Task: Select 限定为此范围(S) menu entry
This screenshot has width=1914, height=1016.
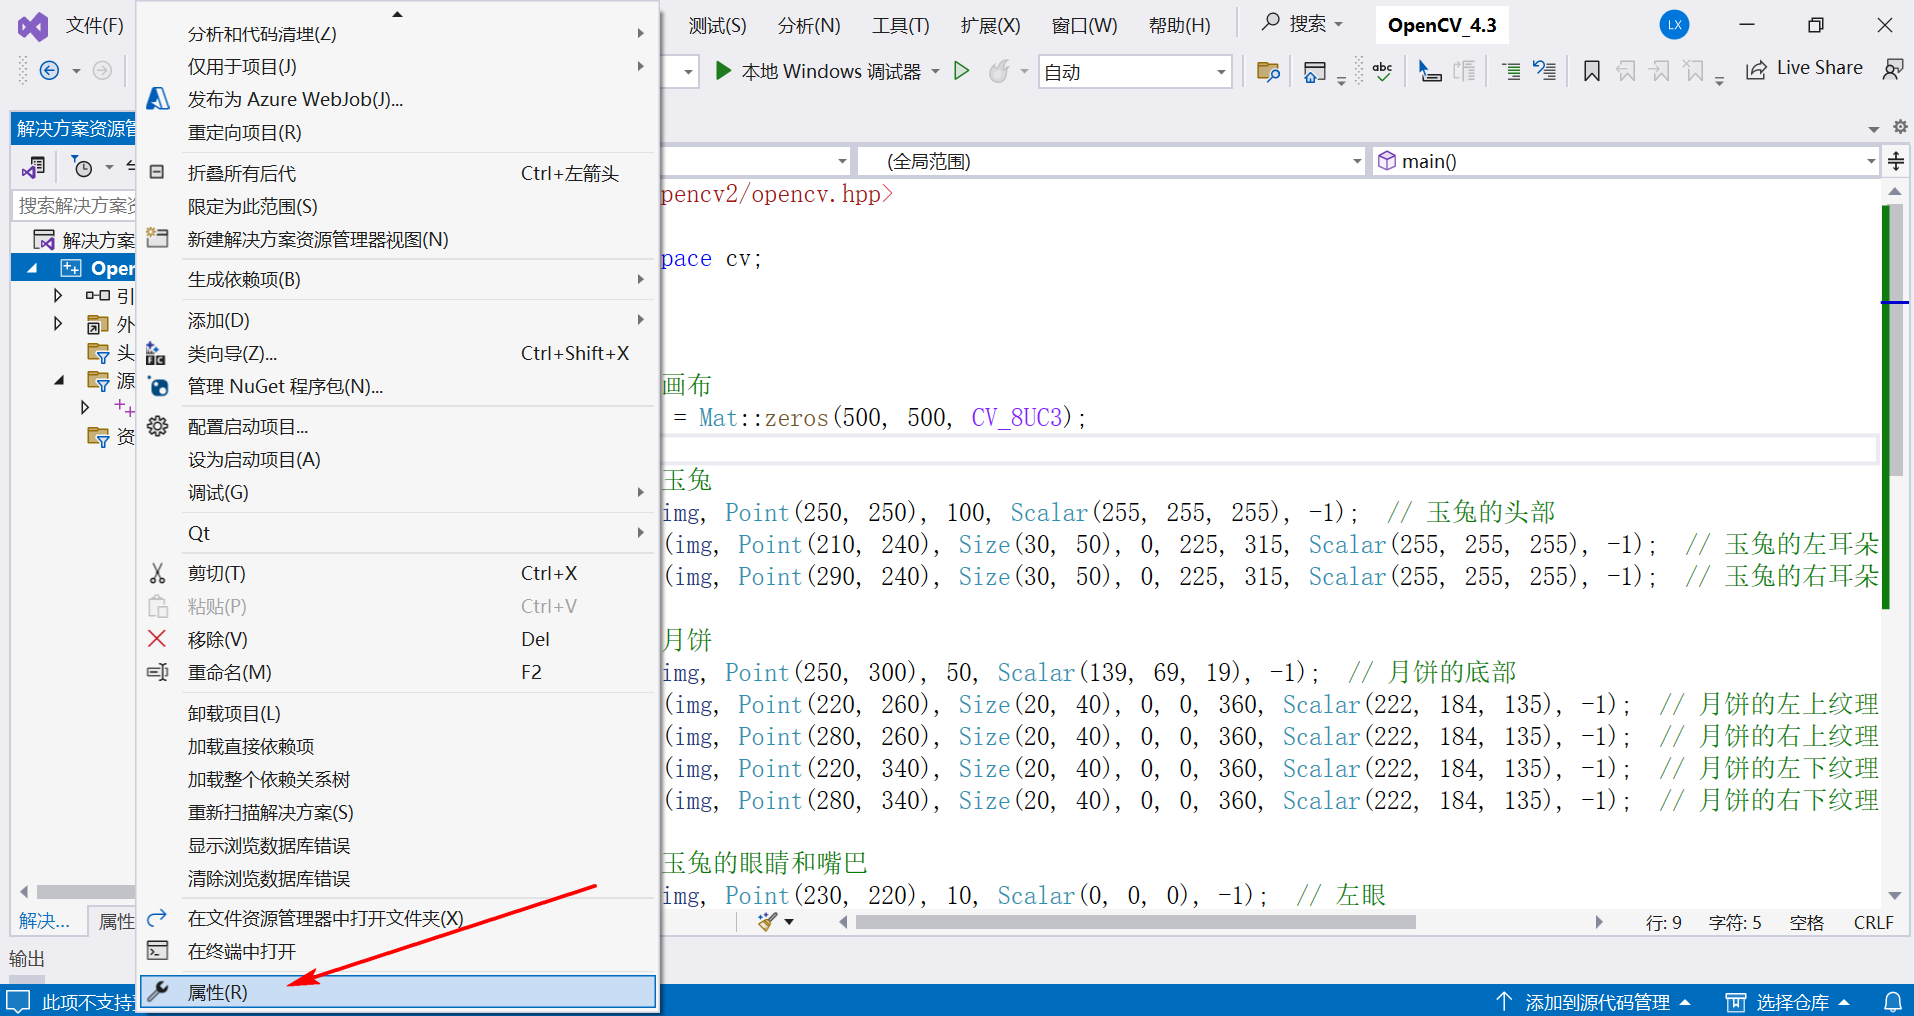Action: click(398, 206)
